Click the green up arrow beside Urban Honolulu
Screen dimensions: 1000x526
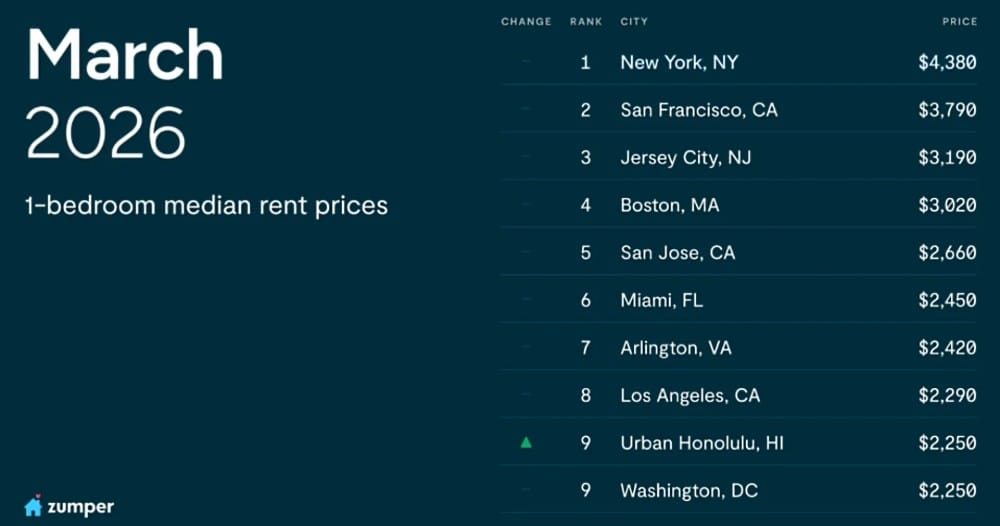526,442
